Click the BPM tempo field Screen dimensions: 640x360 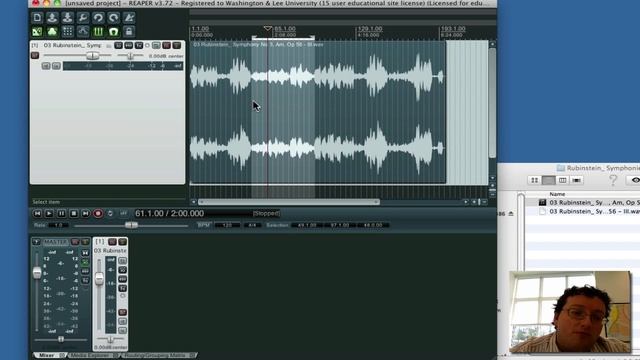point(227,225)
